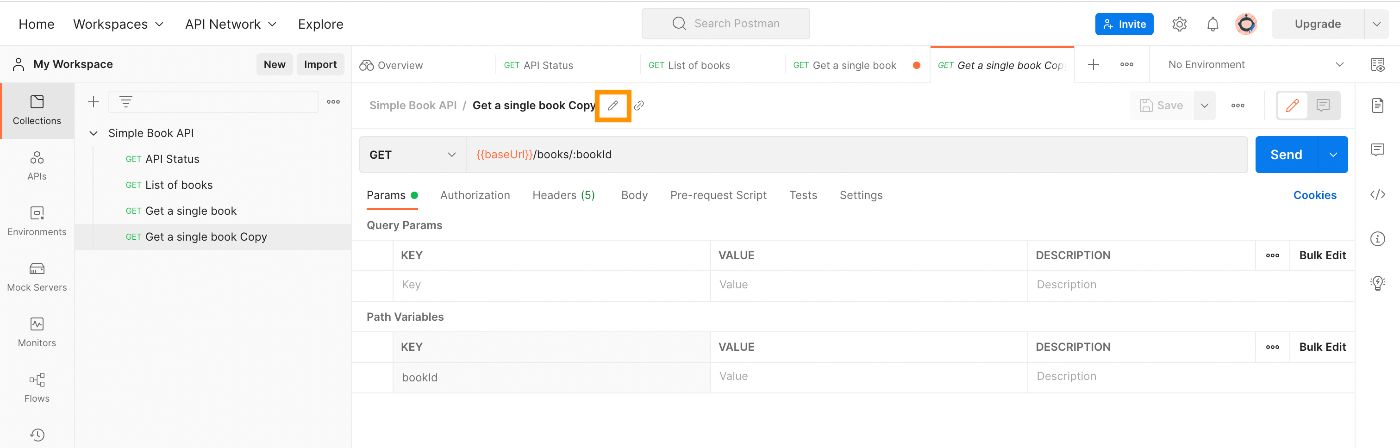This screenshot has width=1400, height=448.
Task: Switch to comment mode toggle
Action: click(x=1323, y=105)
